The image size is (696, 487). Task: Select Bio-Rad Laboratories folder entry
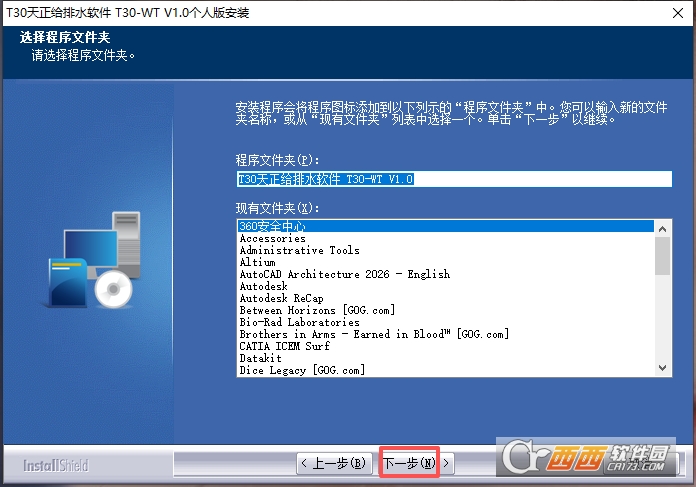click(446, 322)
